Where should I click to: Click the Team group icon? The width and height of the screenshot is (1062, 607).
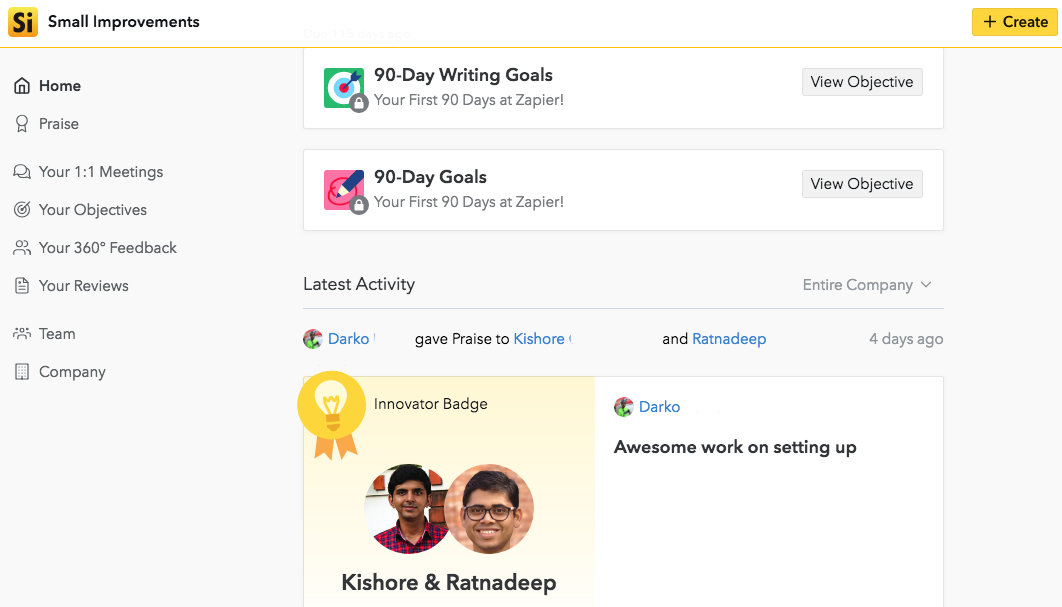click(22, 333)
